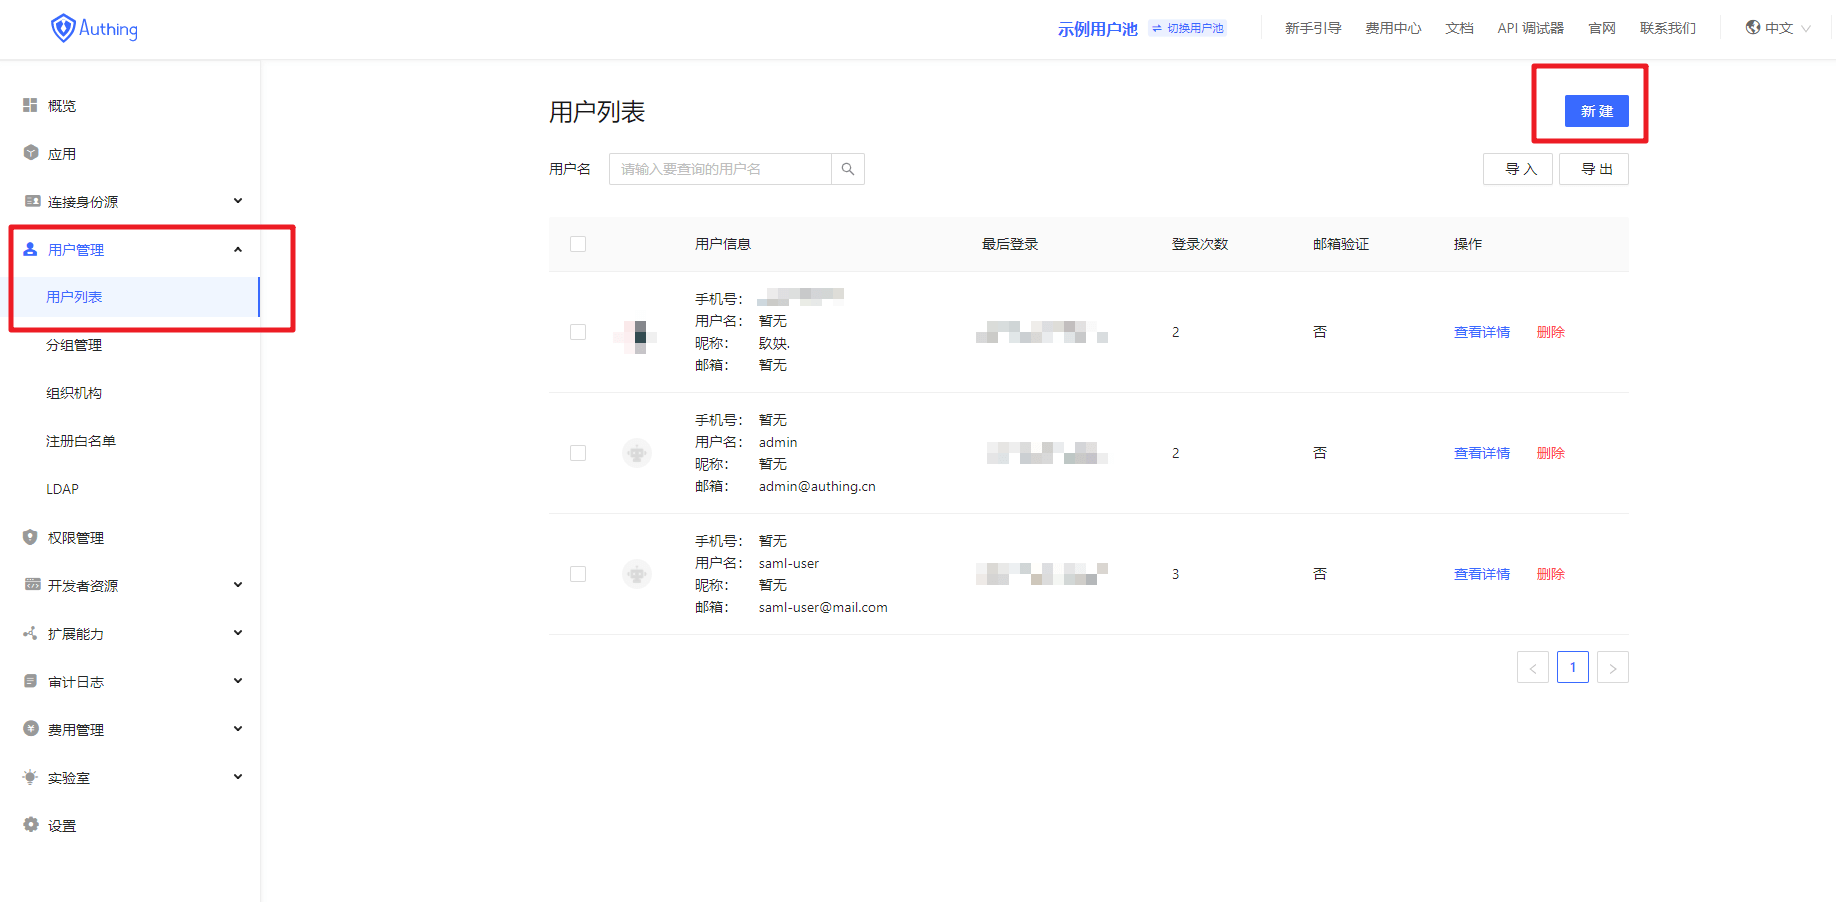Select the 权限管理 shield icon
The width and height of the screenshot is (1836, 902).
(x=30, y=537)
